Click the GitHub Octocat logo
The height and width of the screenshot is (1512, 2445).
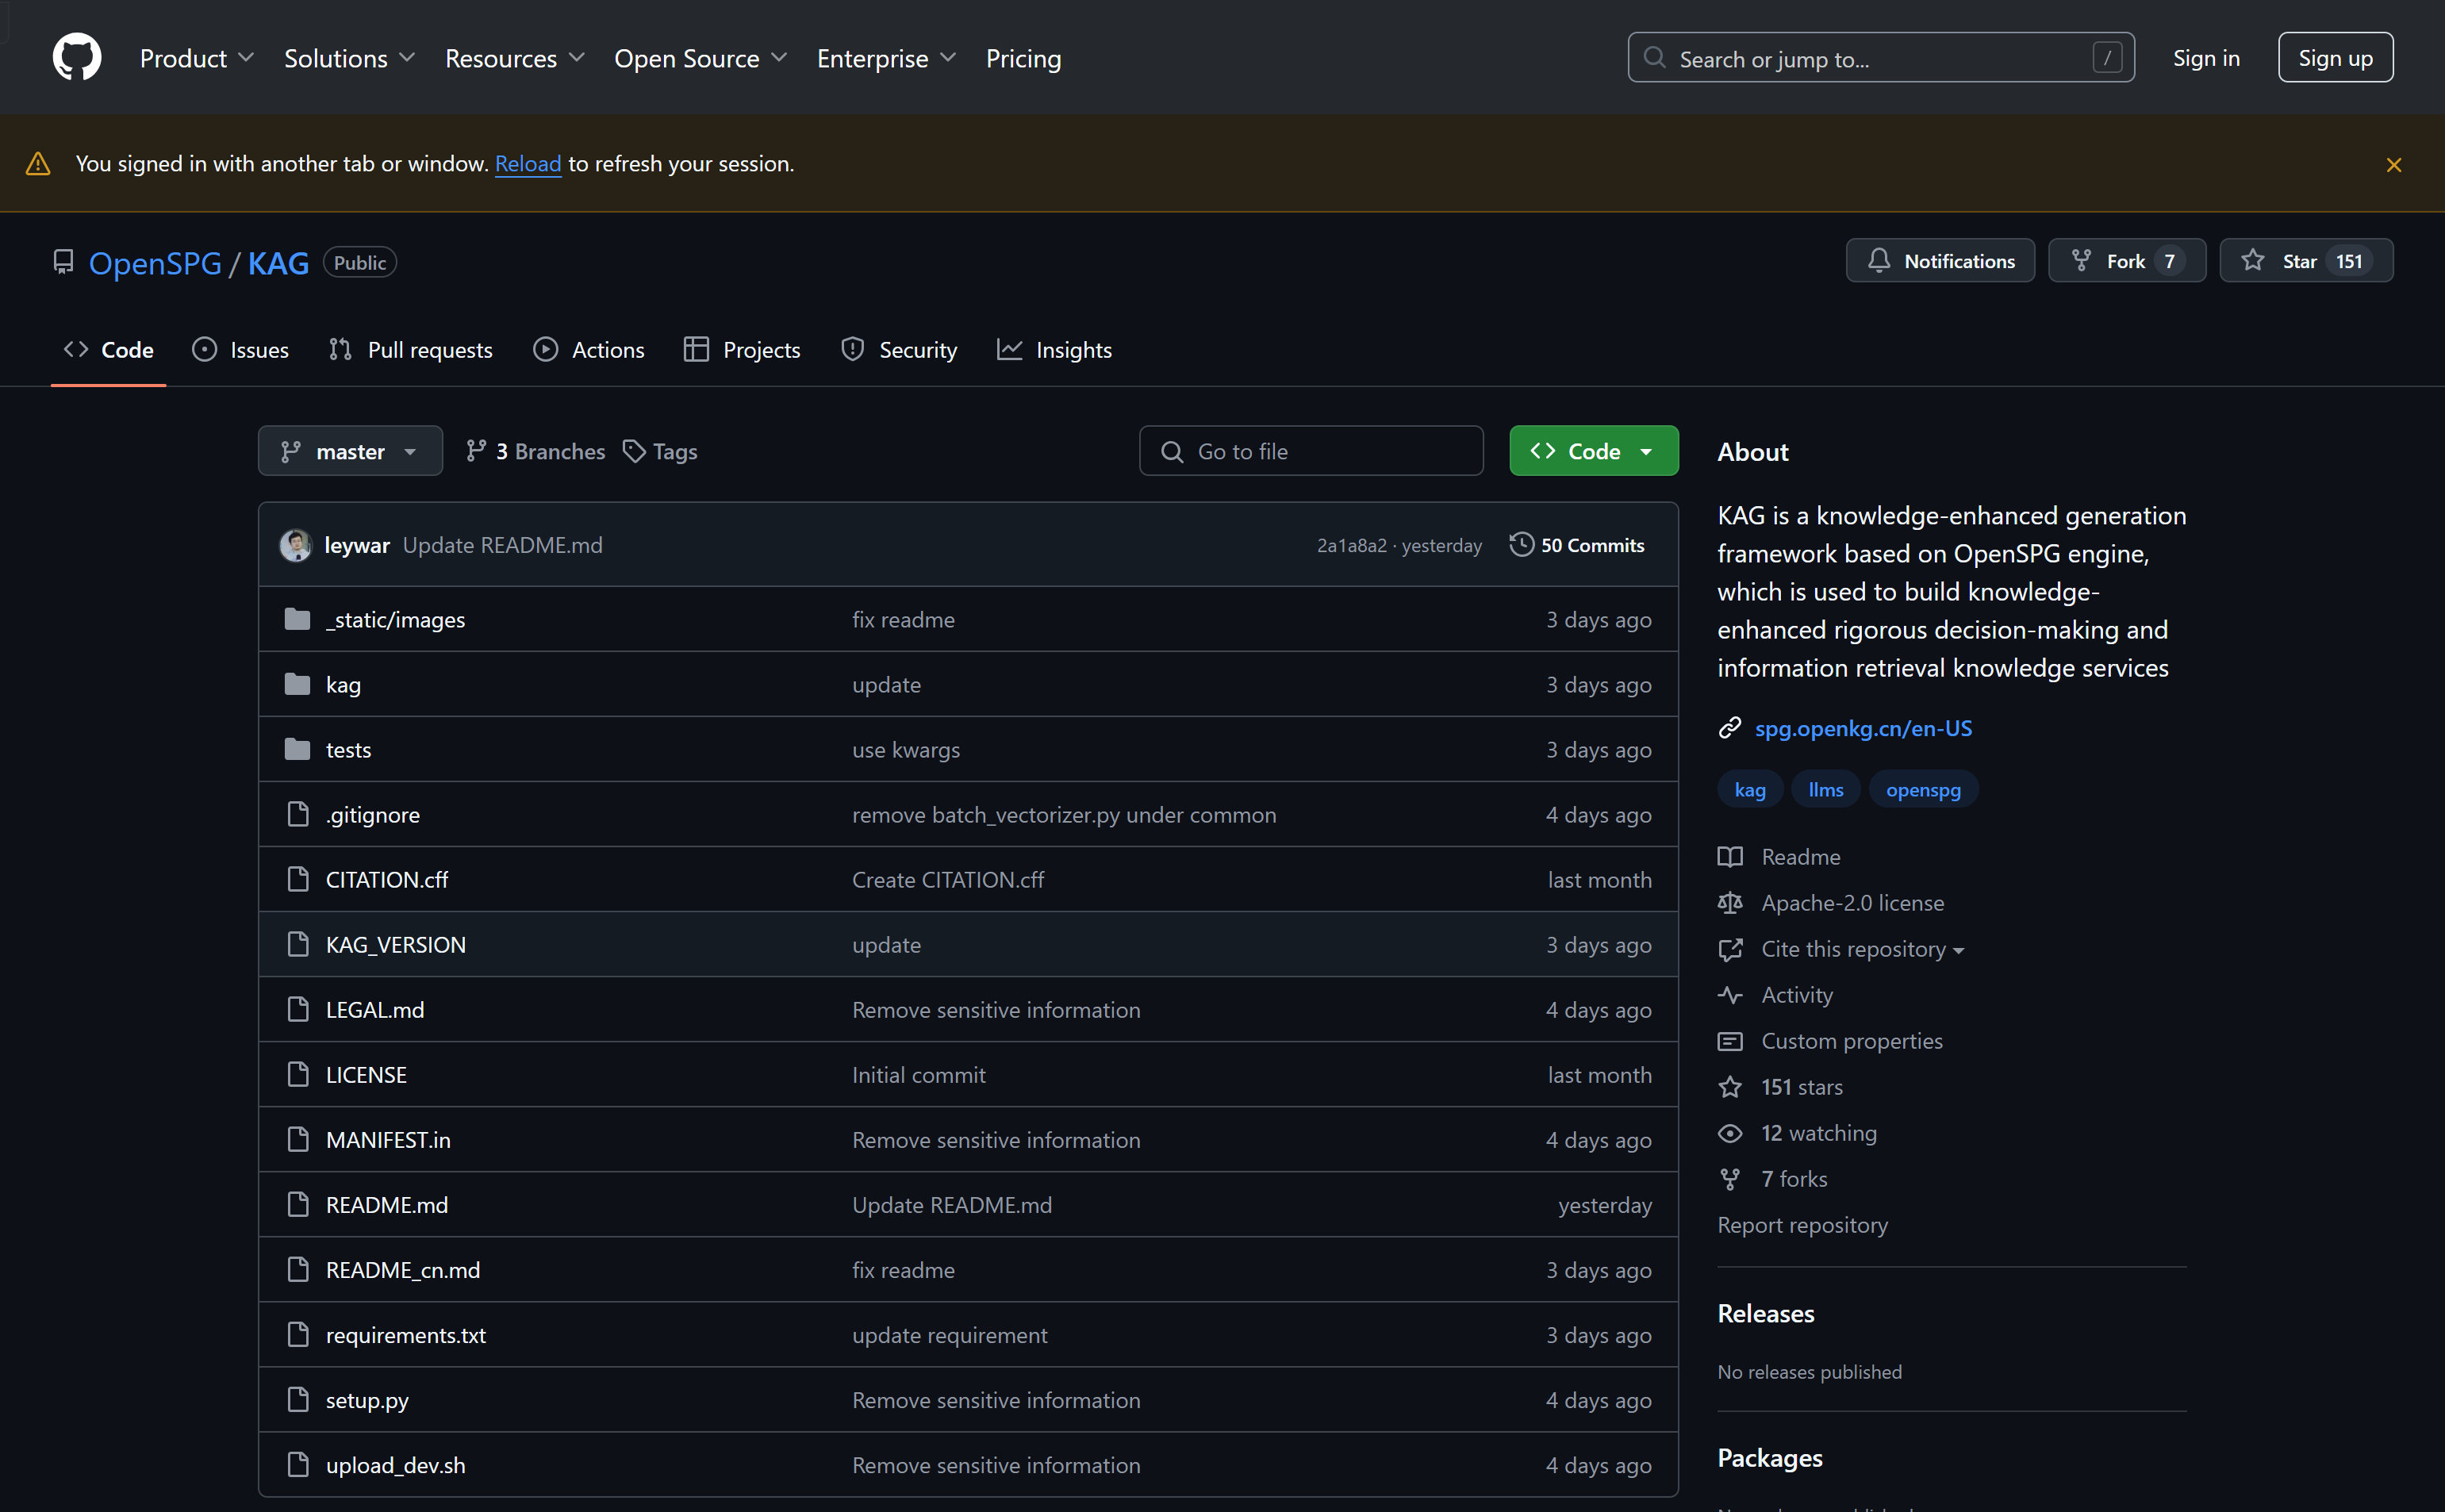pyautogui.click(x=77, y=57)
